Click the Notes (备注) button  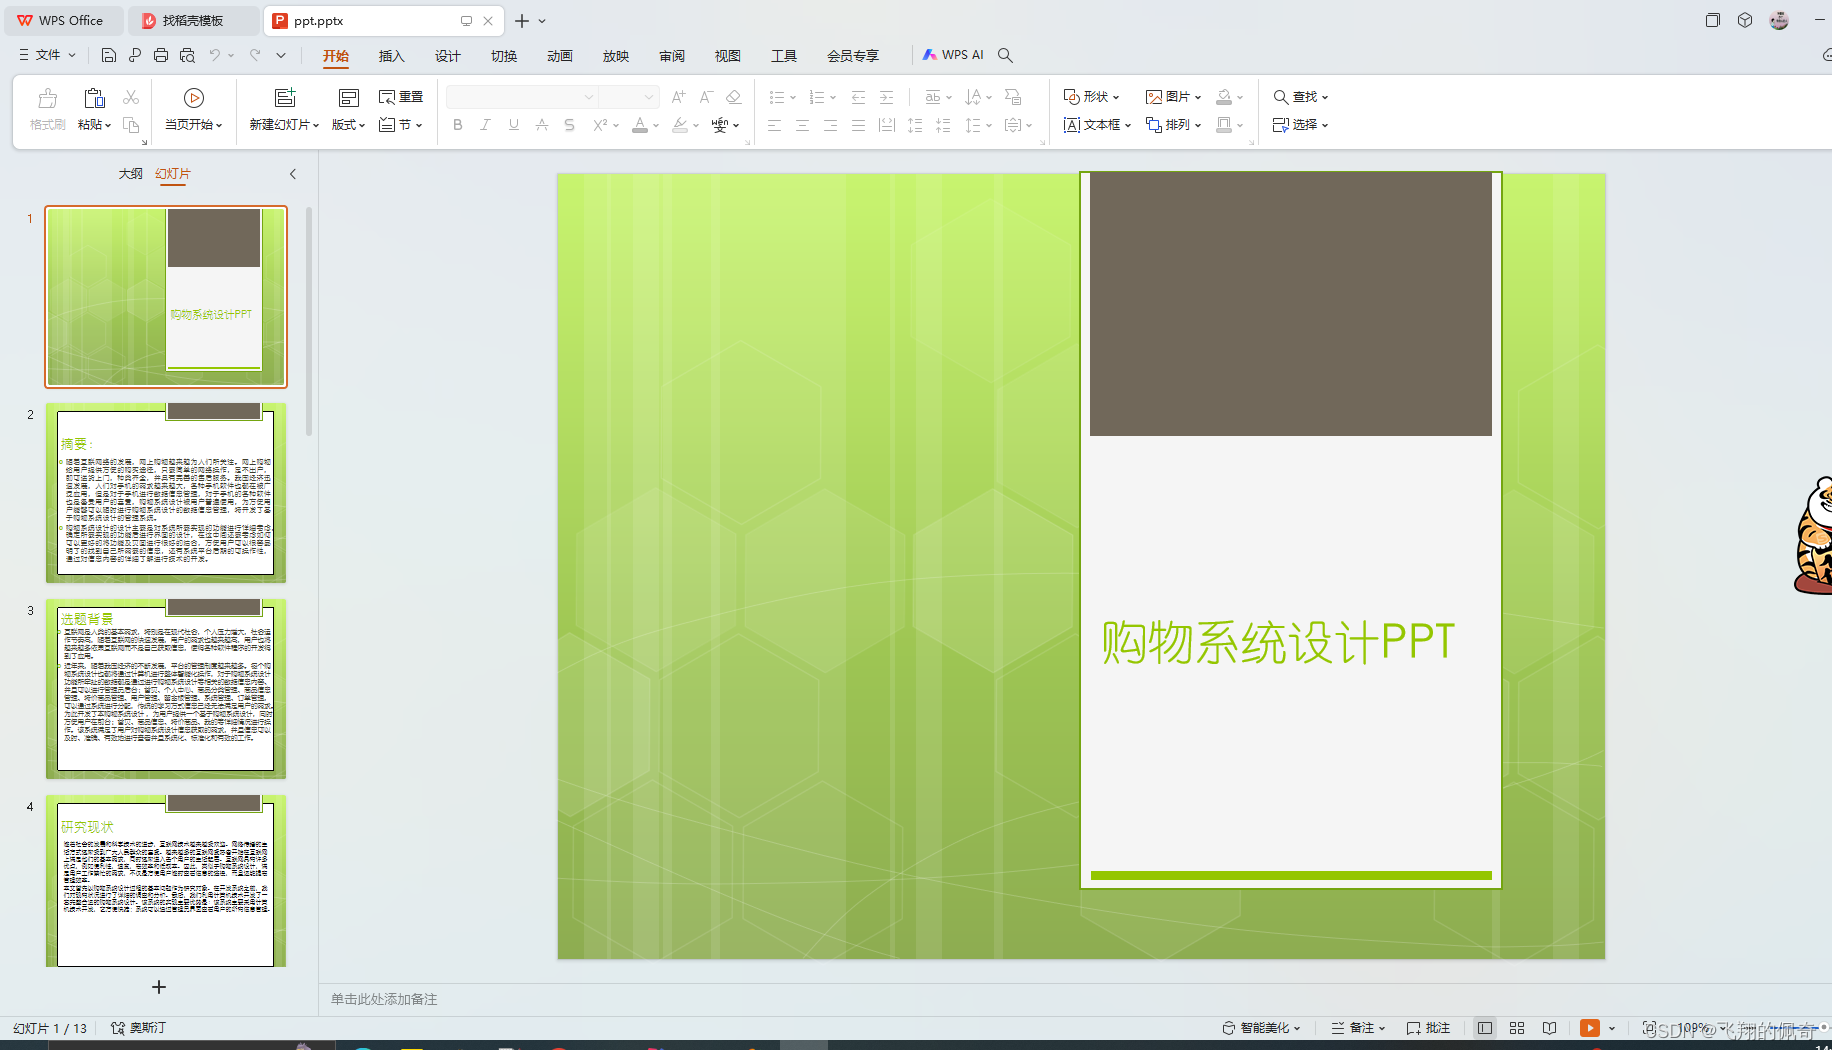[1358, 1028]
